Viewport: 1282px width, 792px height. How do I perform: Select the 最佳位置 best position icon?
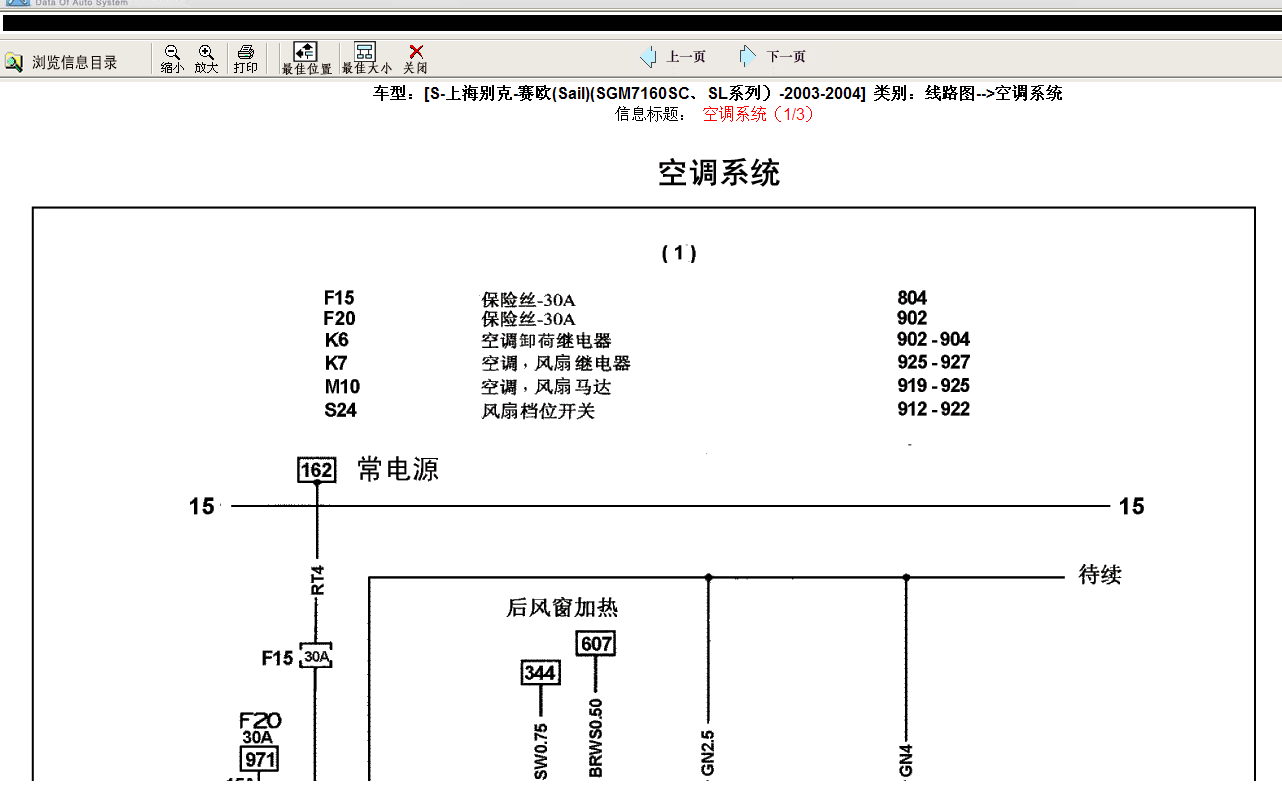306,59
